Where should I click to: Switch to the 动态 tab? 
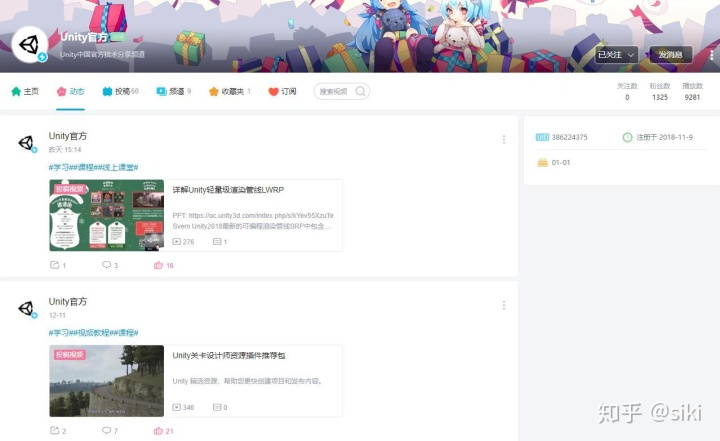[x=70, y=91]
